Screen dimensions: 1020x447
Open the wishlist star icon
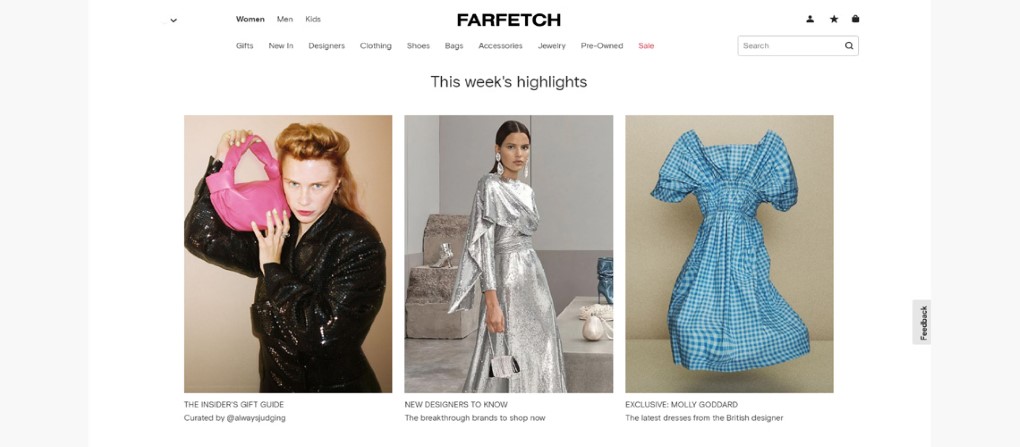834,19
